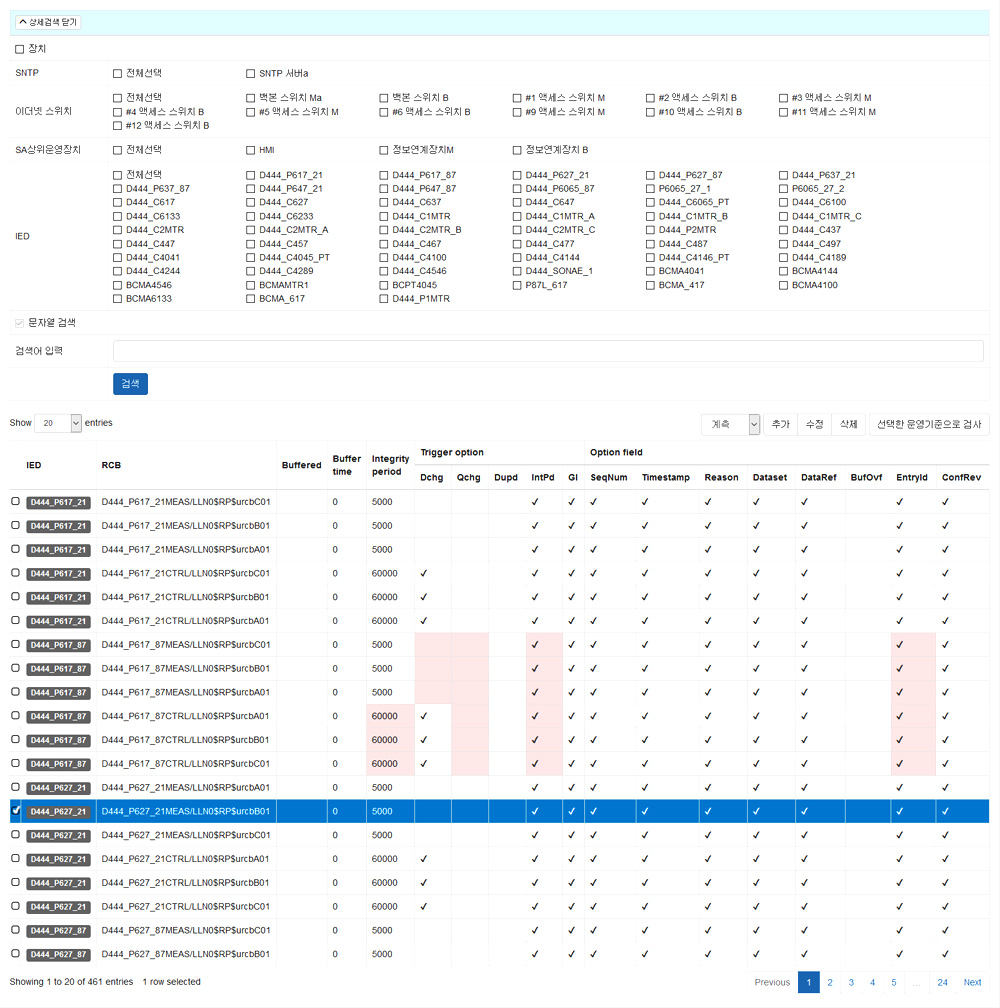Select row D444_P617_21MEAS/LLN0$RP$urcbC01
The width and height of the screenshot is (1000, 1008).
pyautogui.click(x=15, y=501)
